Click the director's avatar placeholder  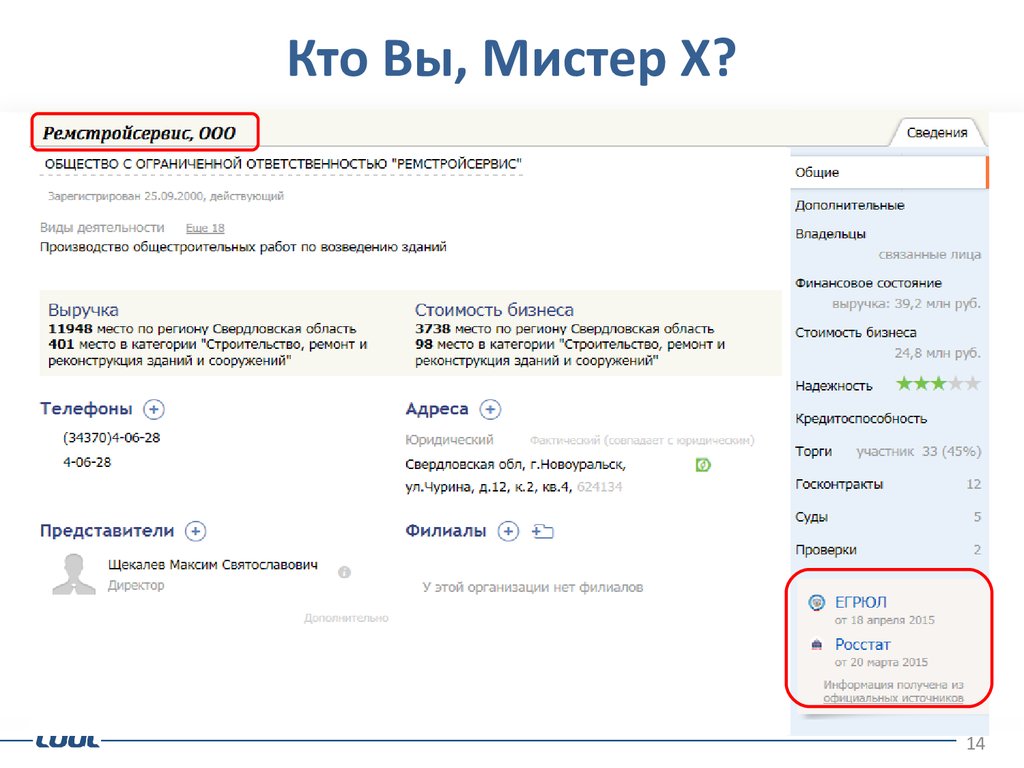(74, 573)
